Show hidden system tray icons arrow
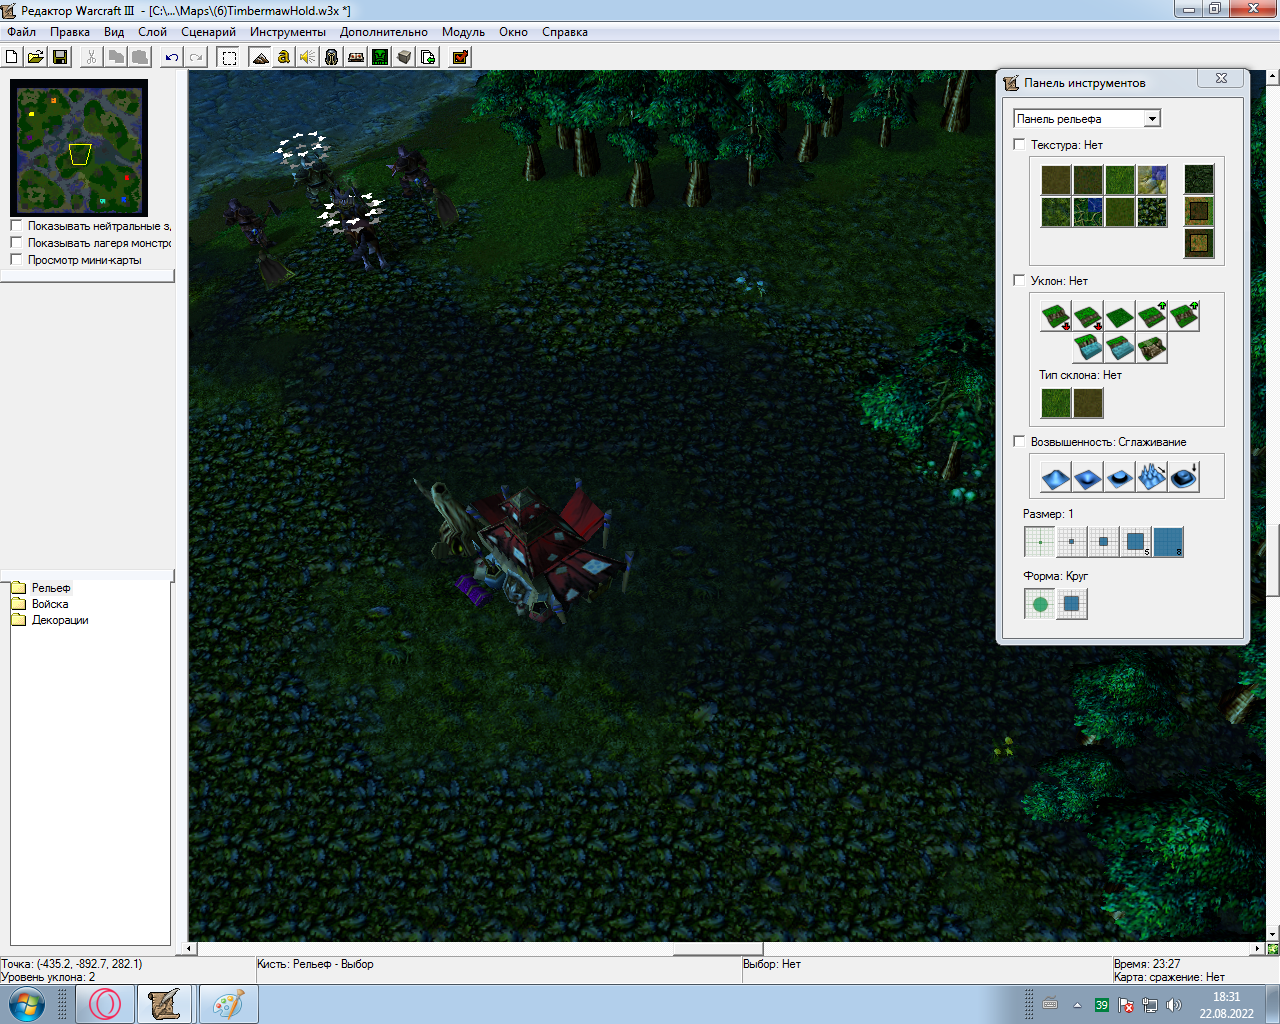This screenshot has height=1024, width=1280. [x=1077, y=1005]
